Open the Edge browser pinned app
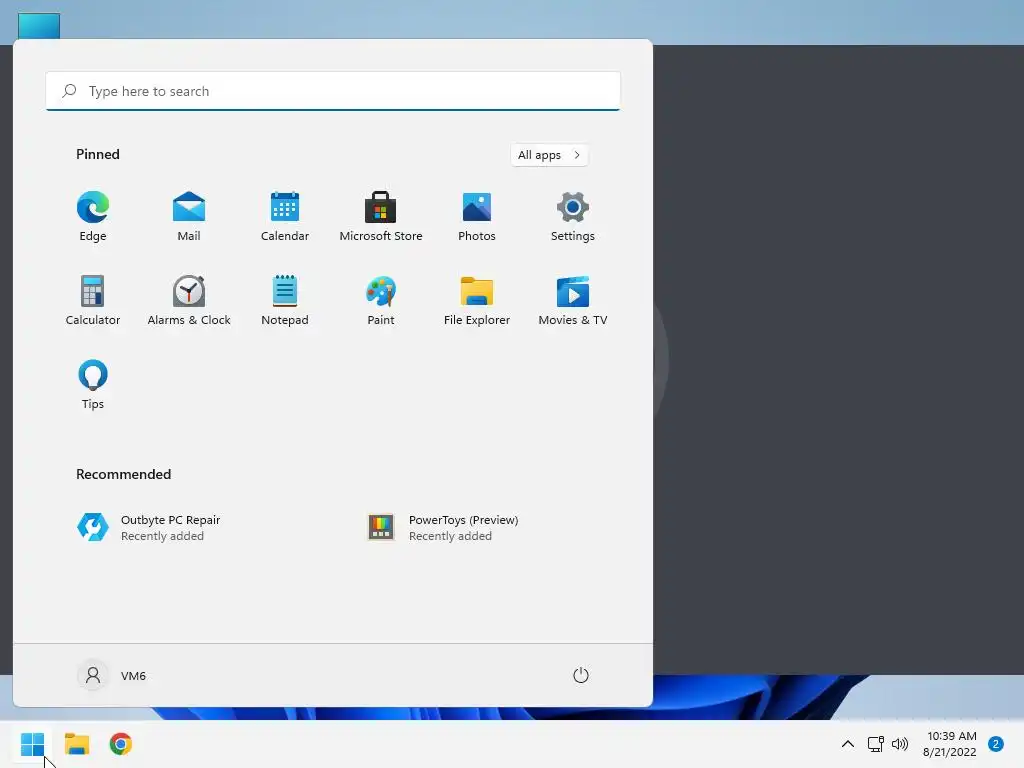1024x768 pixels. pos(93,217)
